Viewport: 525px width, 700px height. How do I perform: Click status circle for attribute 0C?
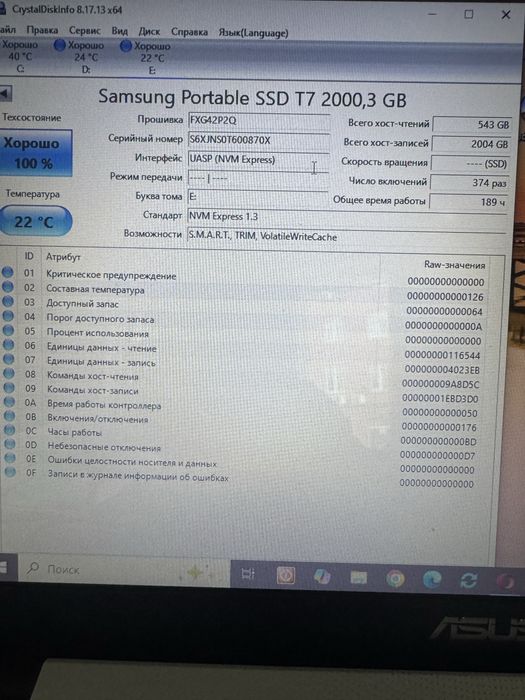pyautogui.click(x=10, y=430)
